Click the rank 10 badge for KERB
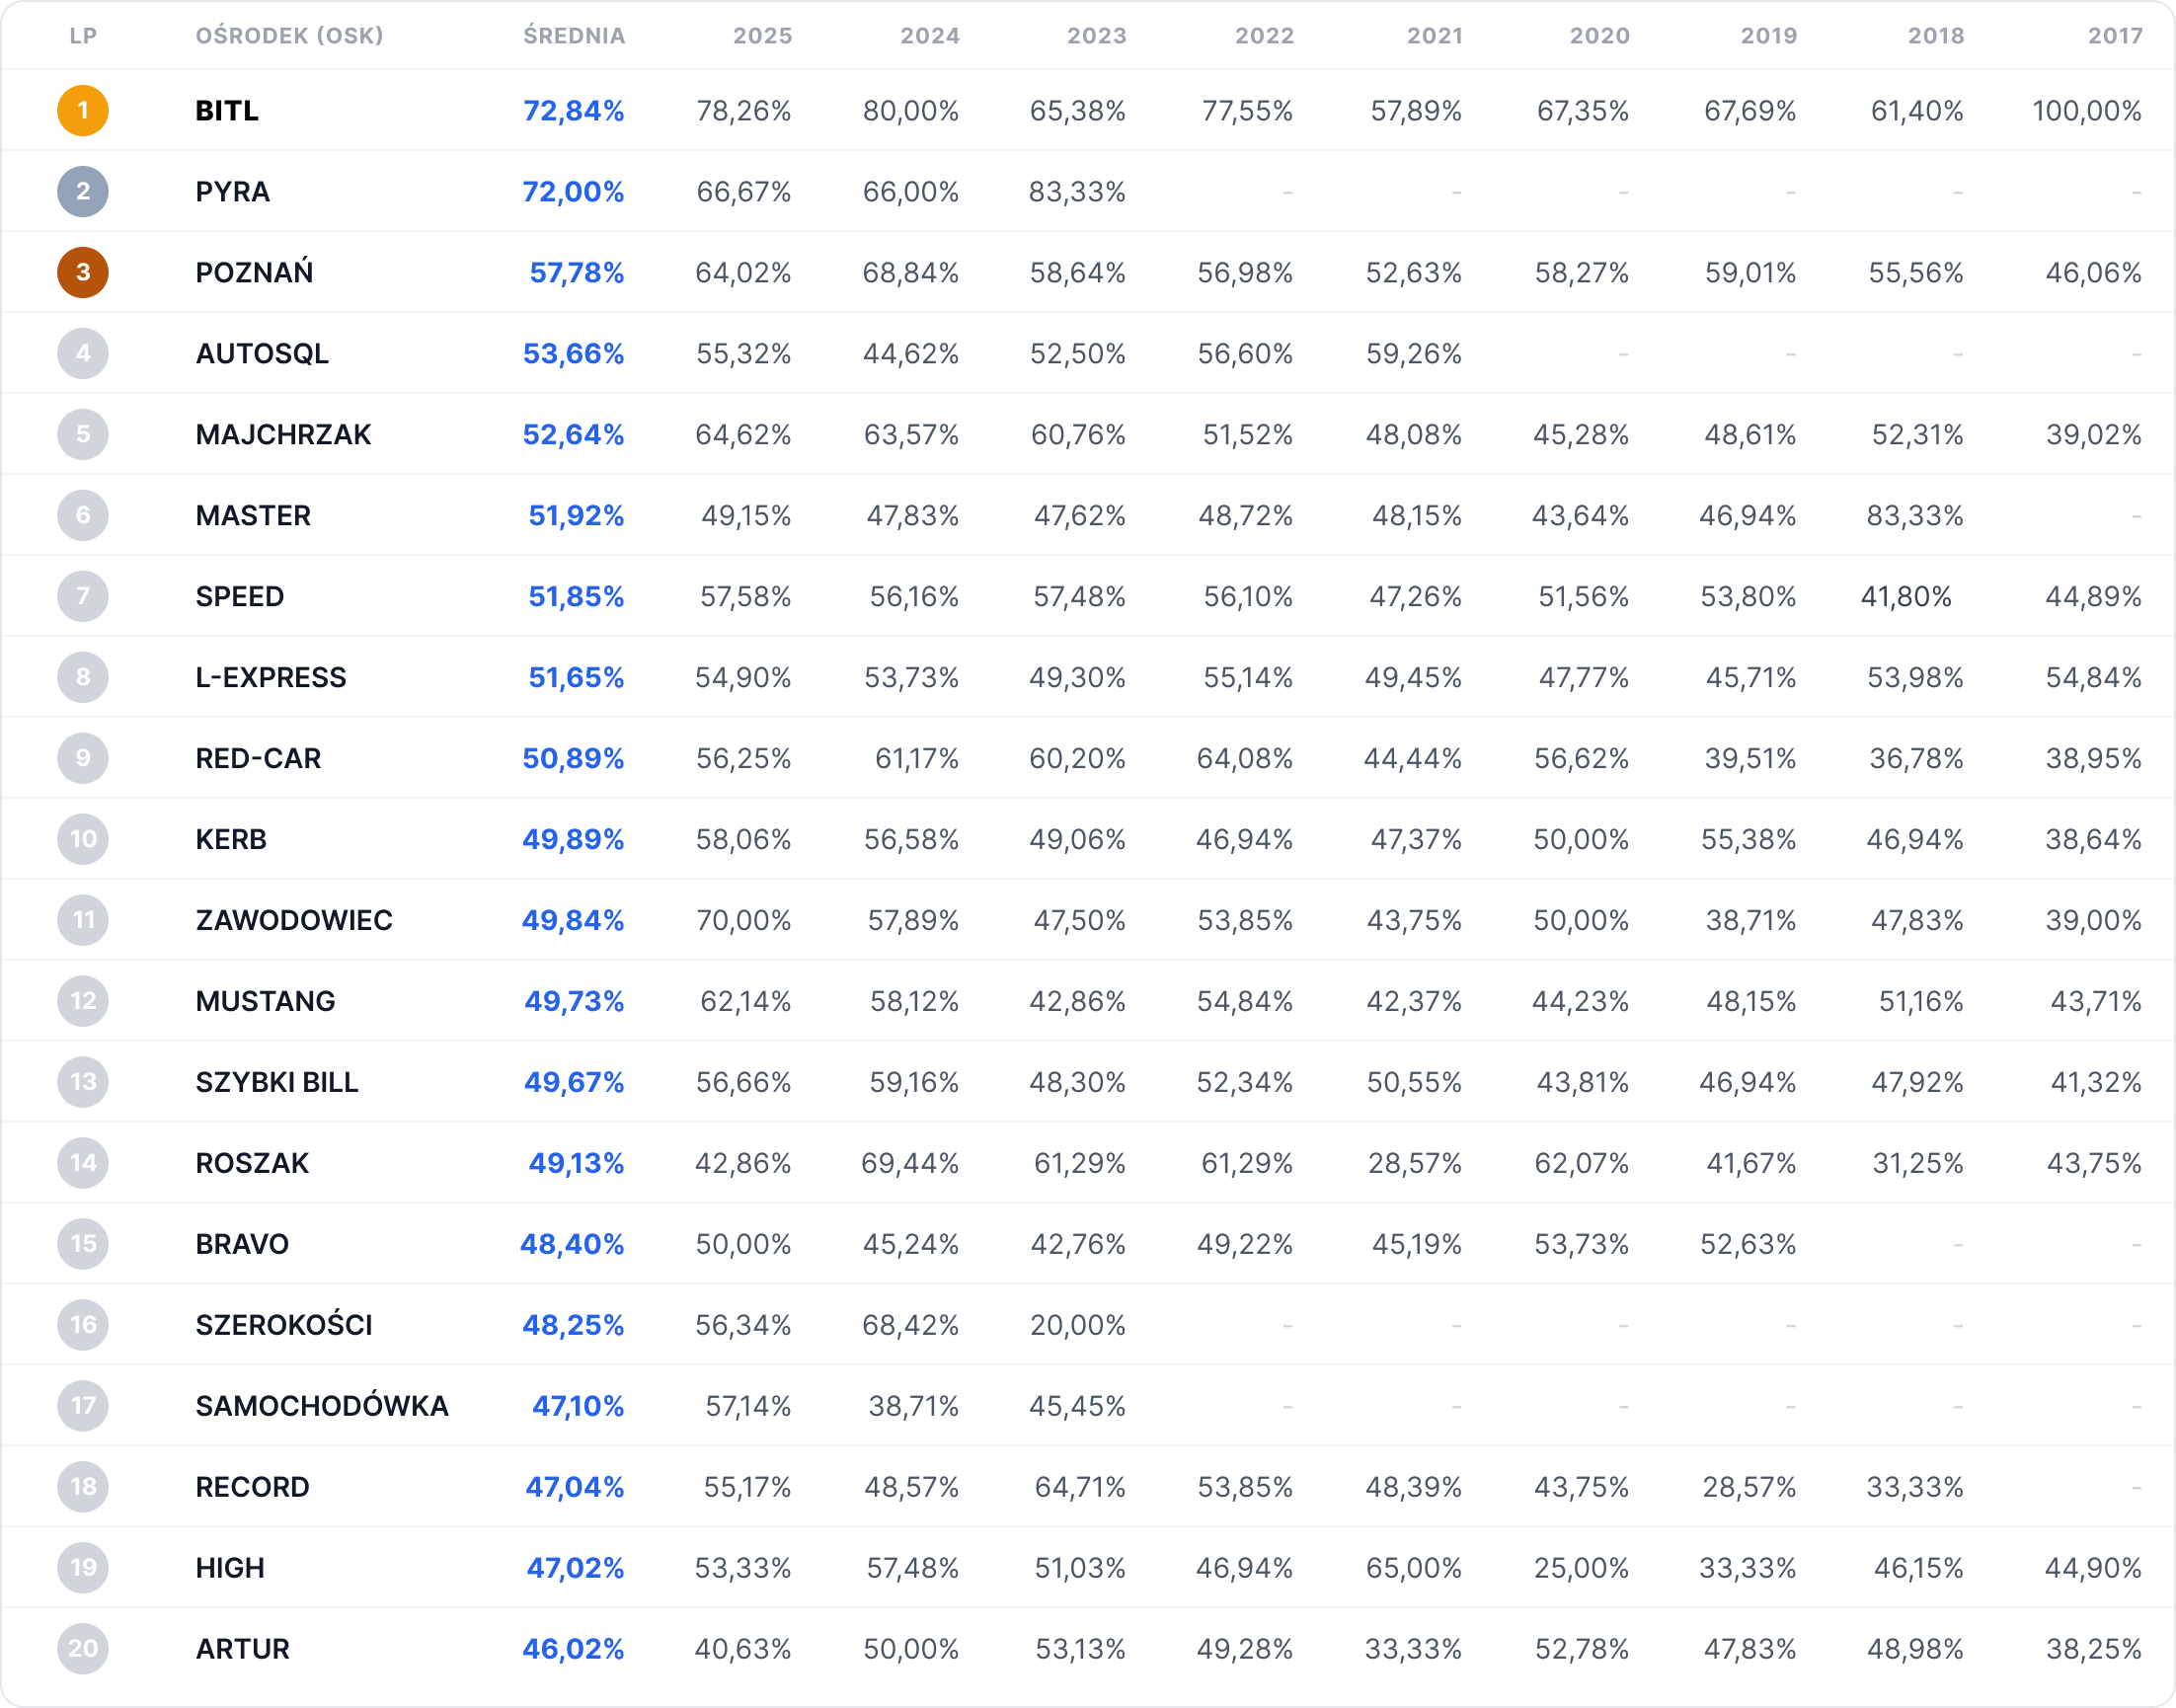 (83, 839)
